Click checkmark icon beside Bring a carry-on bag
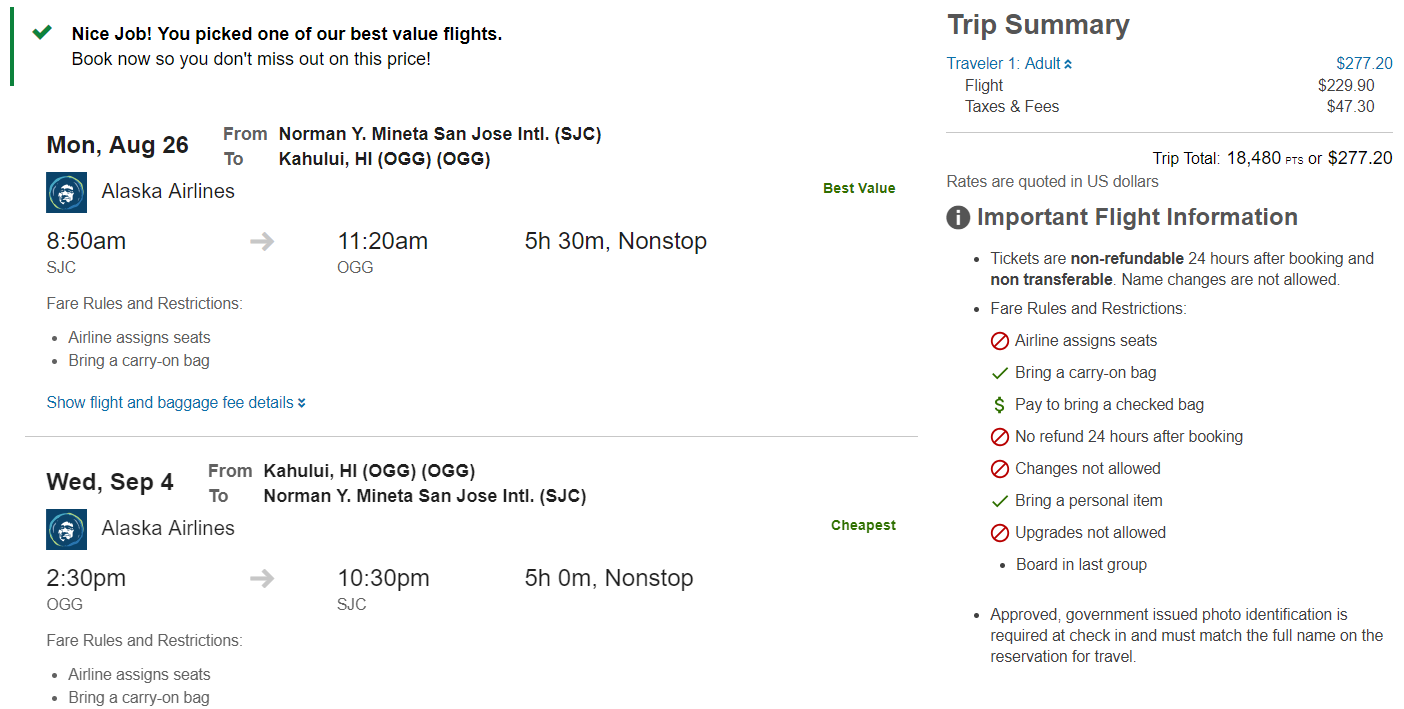The image size is (1404, 709). (x=999, y=373)
